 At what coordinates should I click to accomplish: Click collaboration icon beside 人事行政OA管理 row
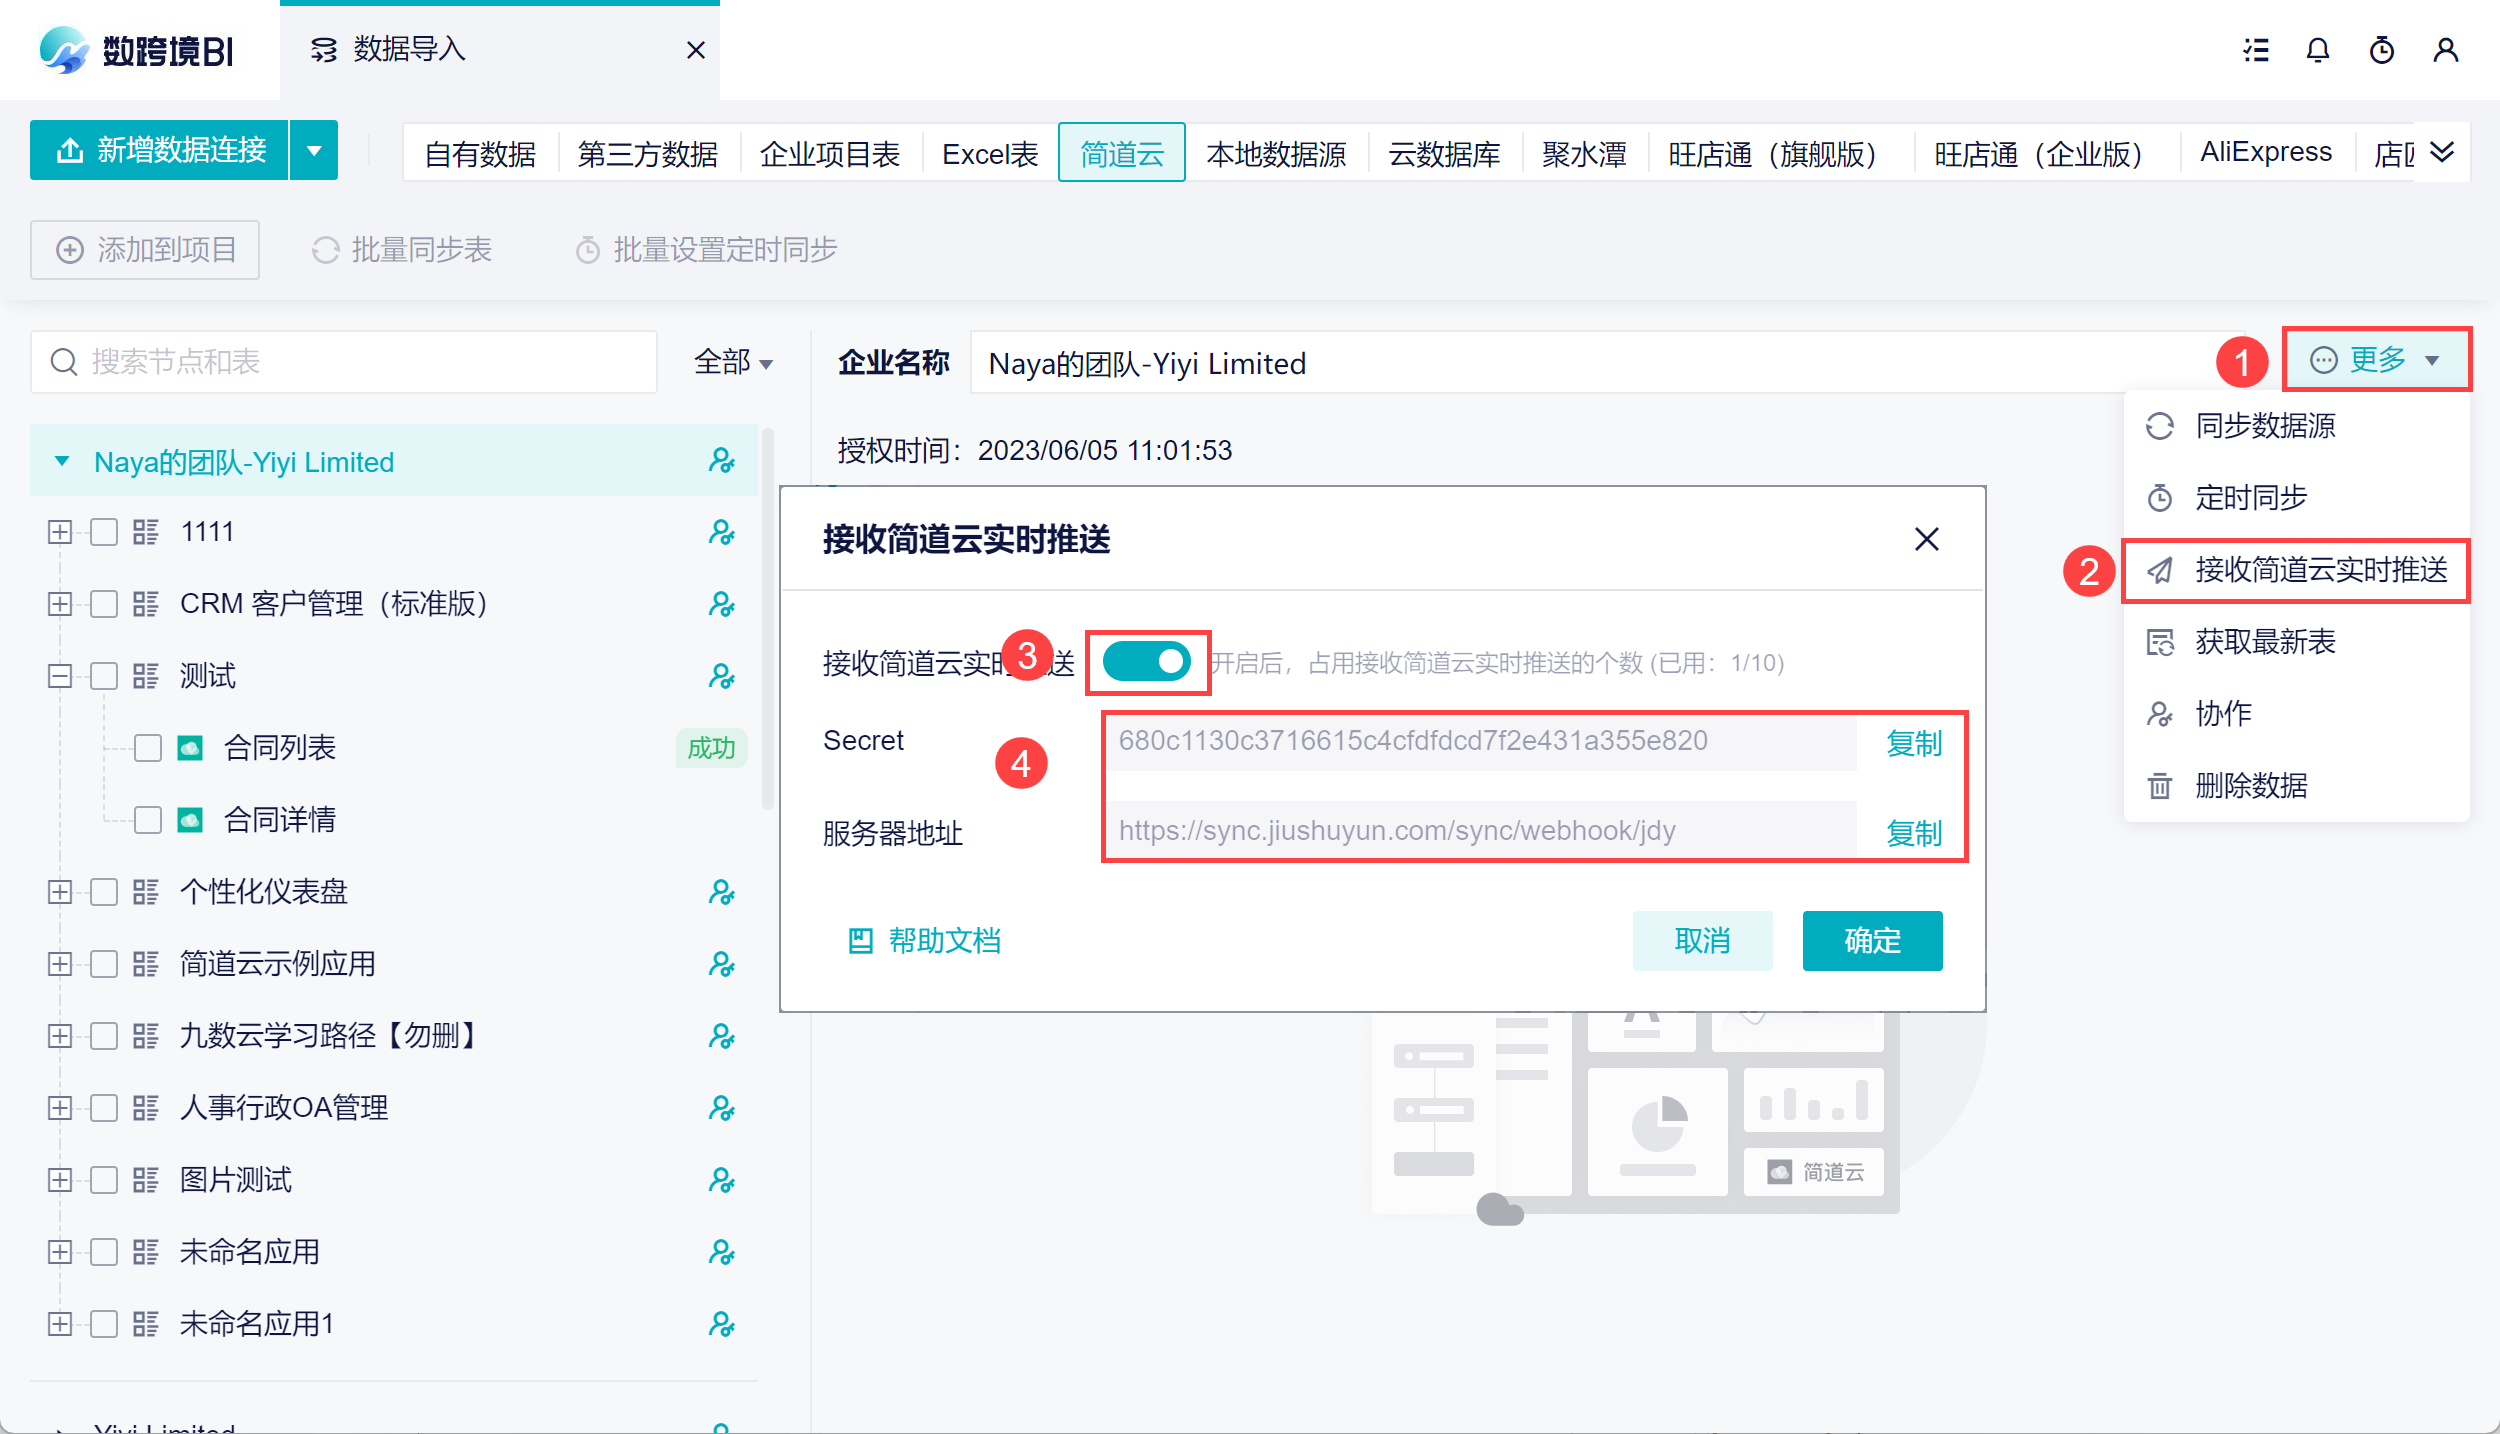click(721, 1108)
